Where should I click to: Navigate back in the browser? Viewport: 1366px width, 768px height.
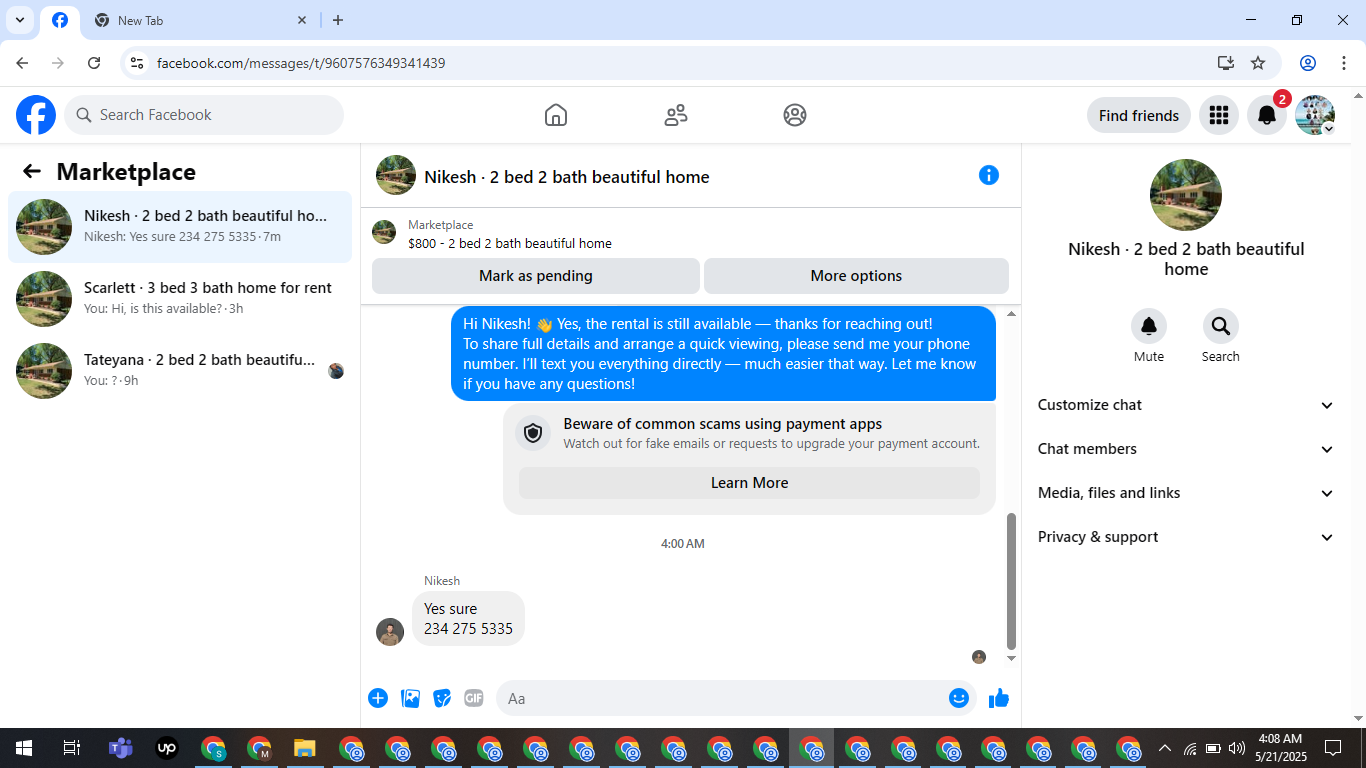(x=22, y=63)
